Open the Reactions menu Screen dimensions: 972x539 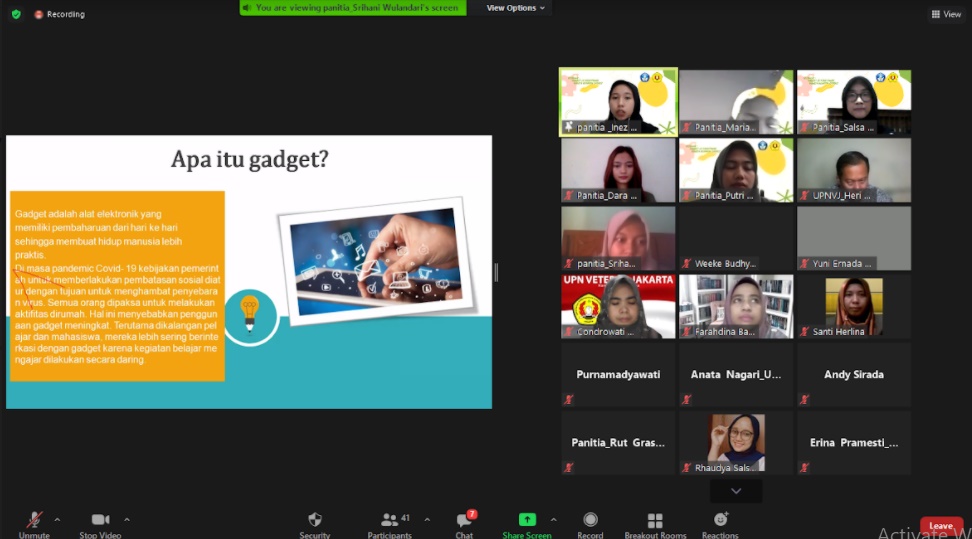tap(720, 521)
